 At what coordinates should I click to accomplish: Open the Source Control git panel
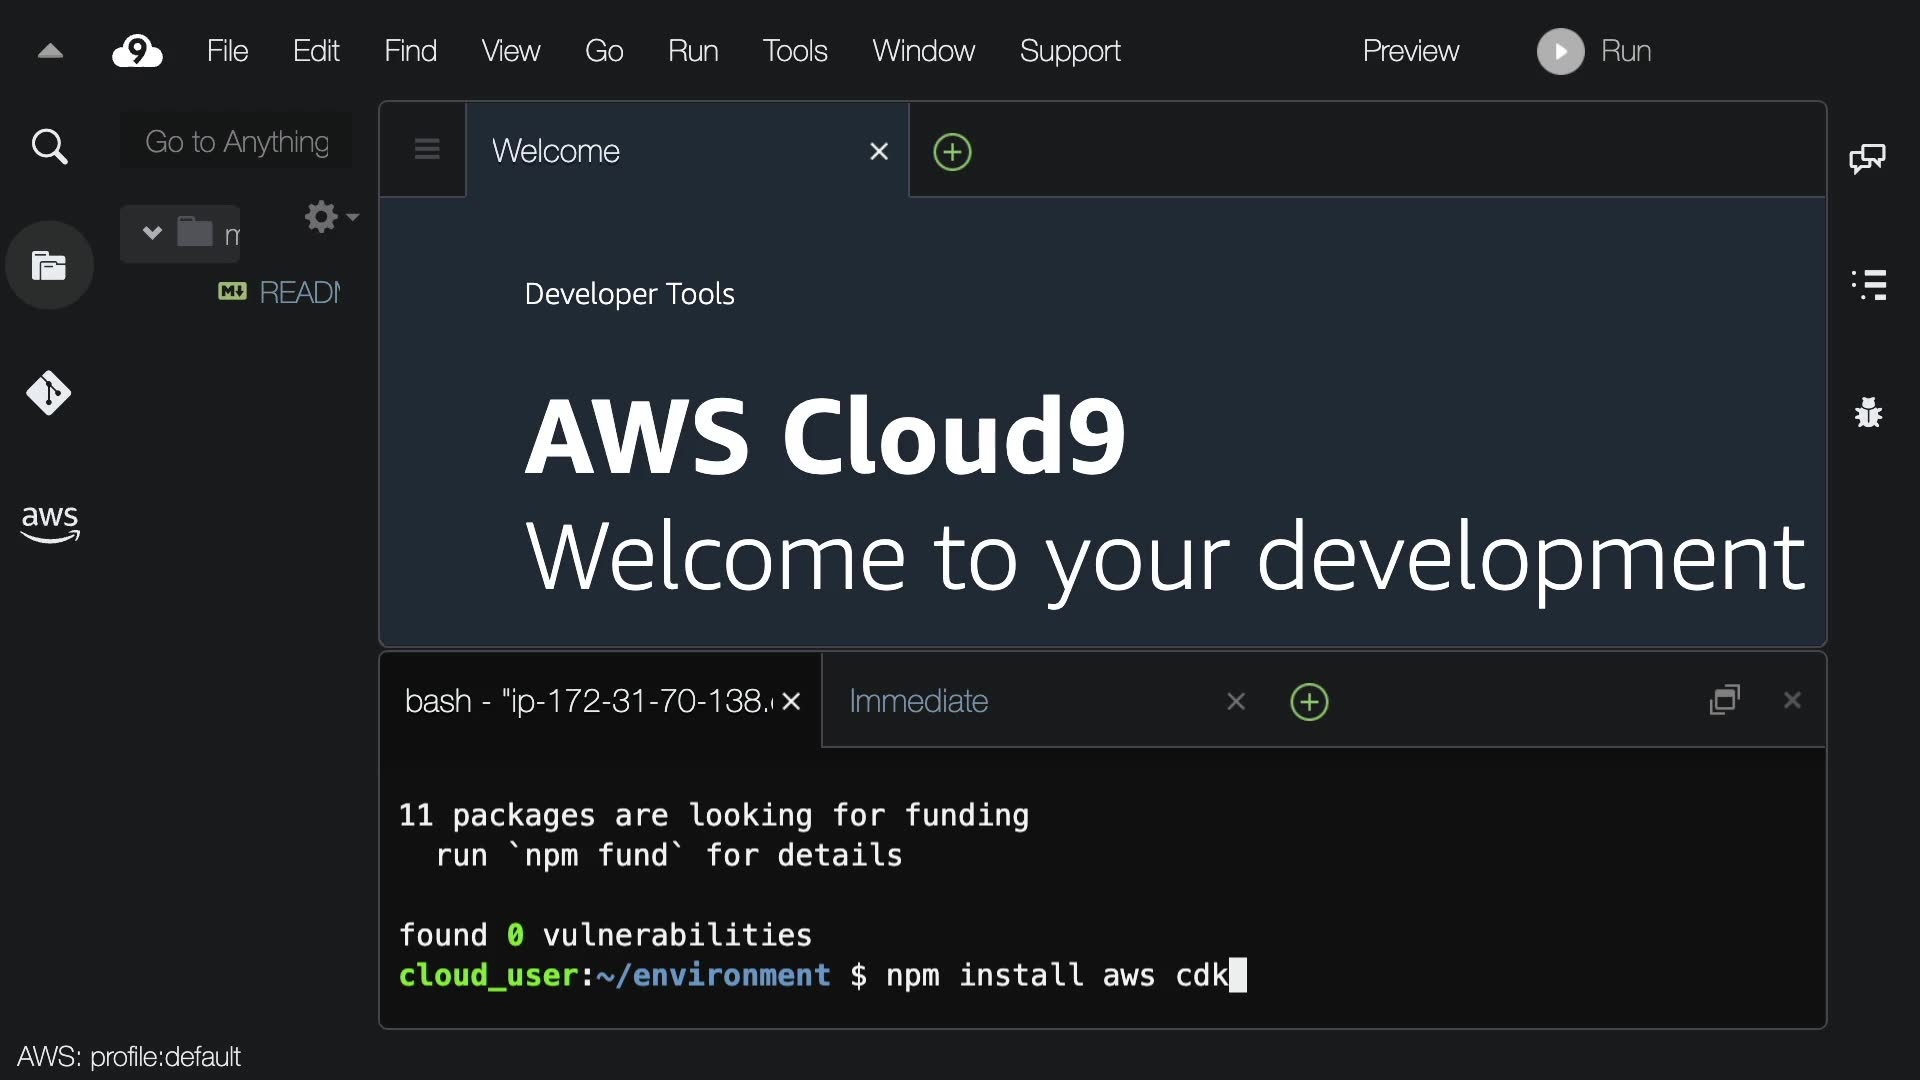(x=49, y=393)
